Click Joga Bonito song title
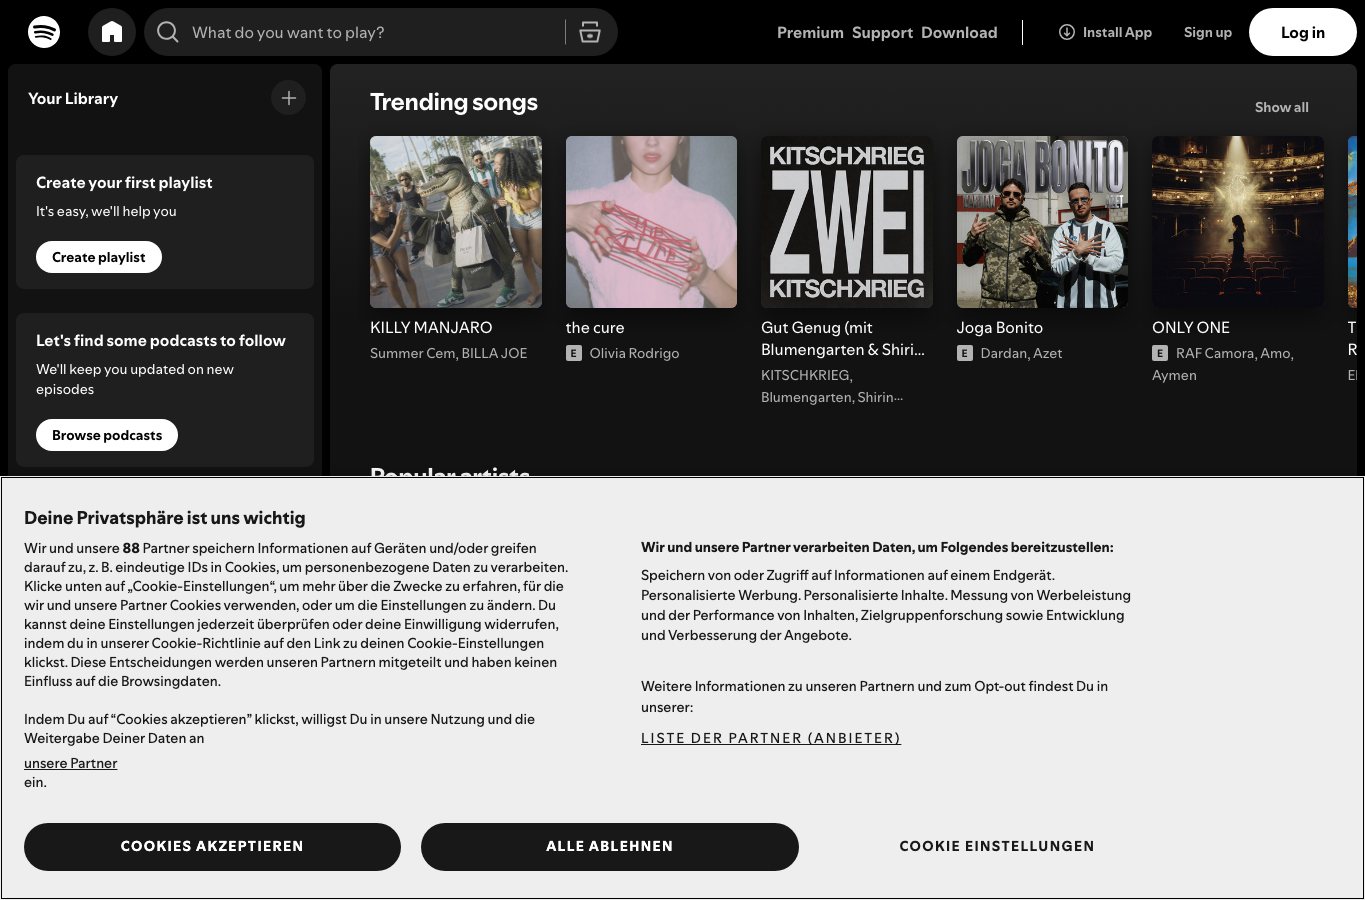 pos(1000,327)
